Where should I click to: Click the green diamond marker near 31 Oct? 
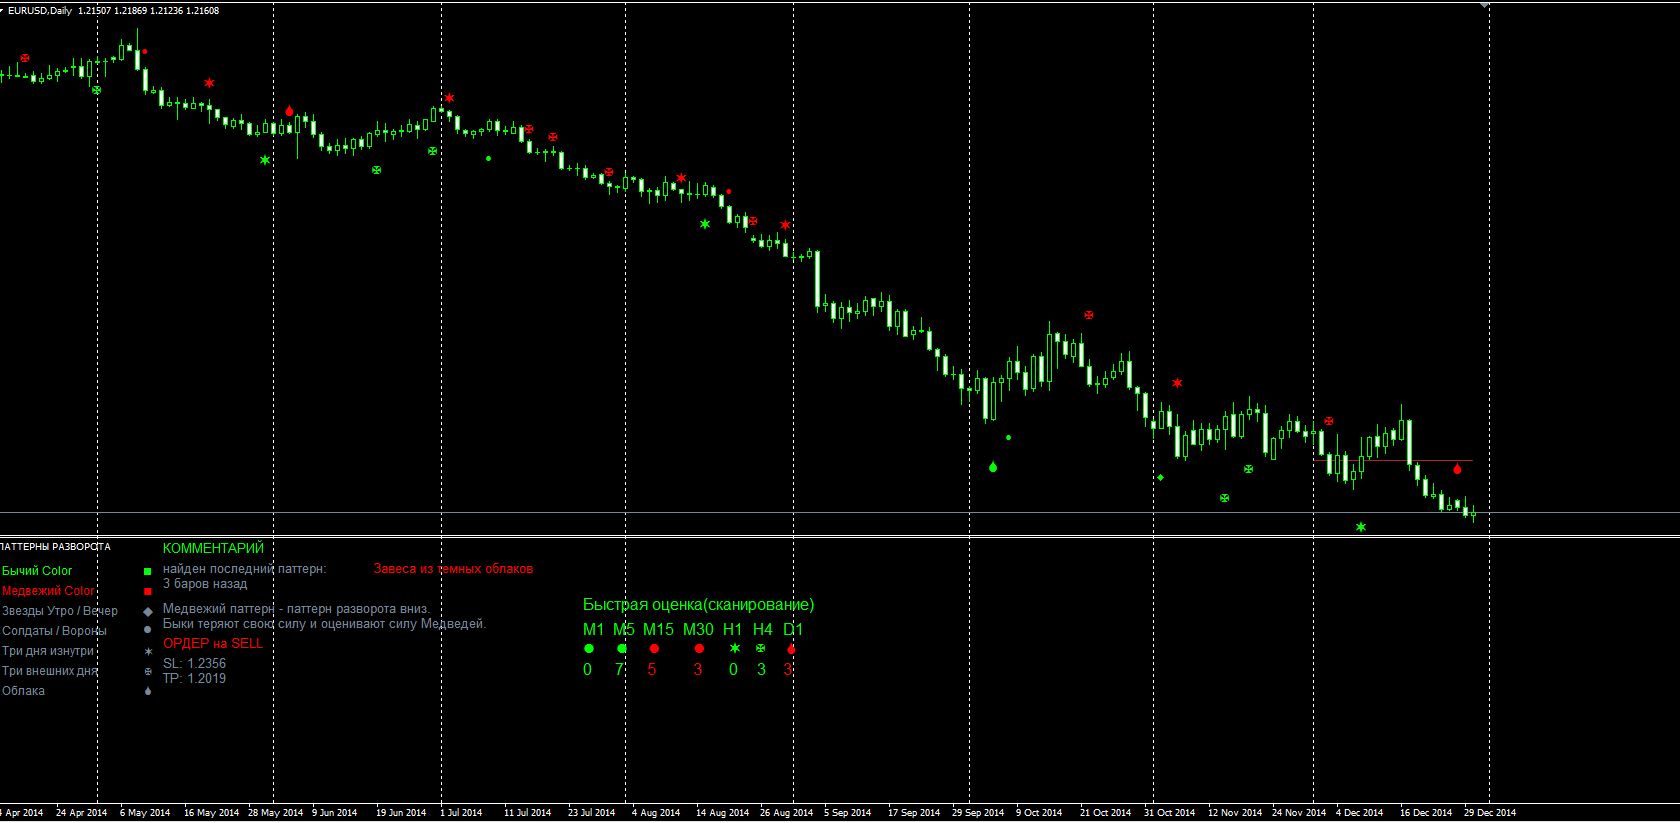pos(1160,478)
